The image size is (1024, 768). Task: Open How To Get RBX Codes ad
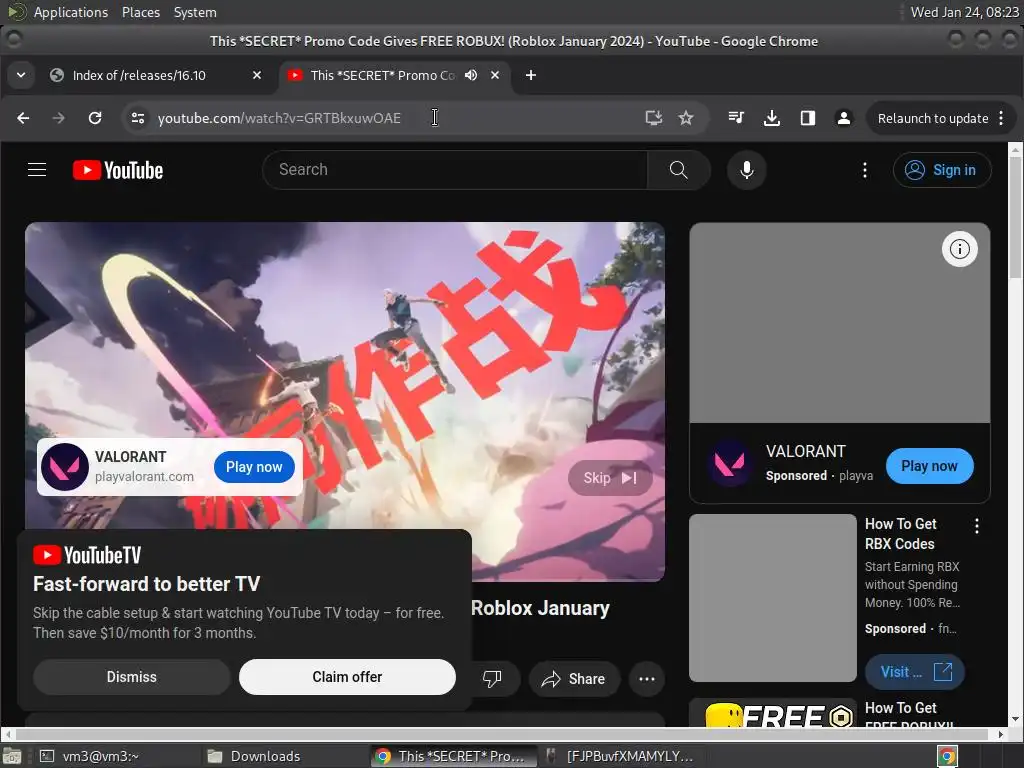[x=901, y=534]
